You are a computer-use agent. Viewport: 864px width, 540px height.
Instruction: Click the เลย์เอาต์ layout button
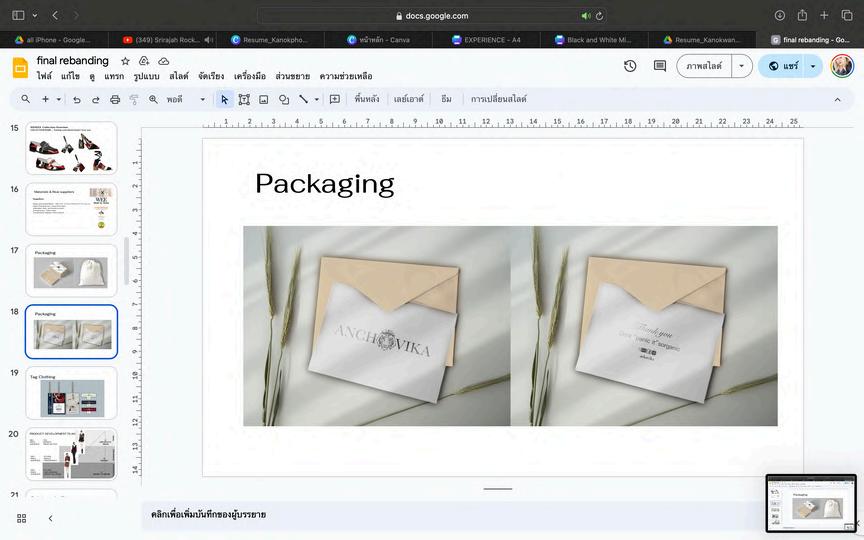pos(409,99)
